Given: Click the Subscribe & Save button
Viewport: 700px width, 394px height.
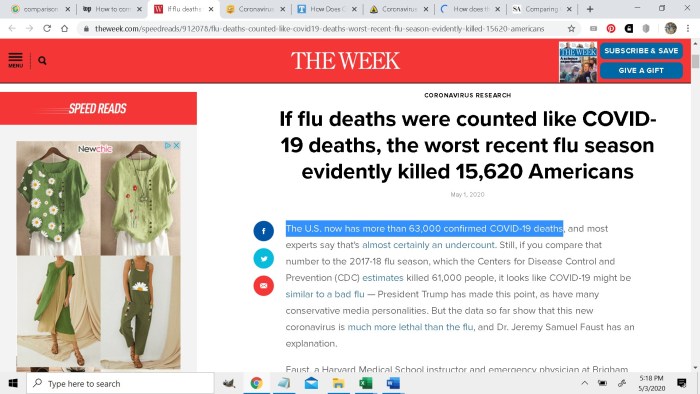Looking at the screenshot, I should 641,51.
